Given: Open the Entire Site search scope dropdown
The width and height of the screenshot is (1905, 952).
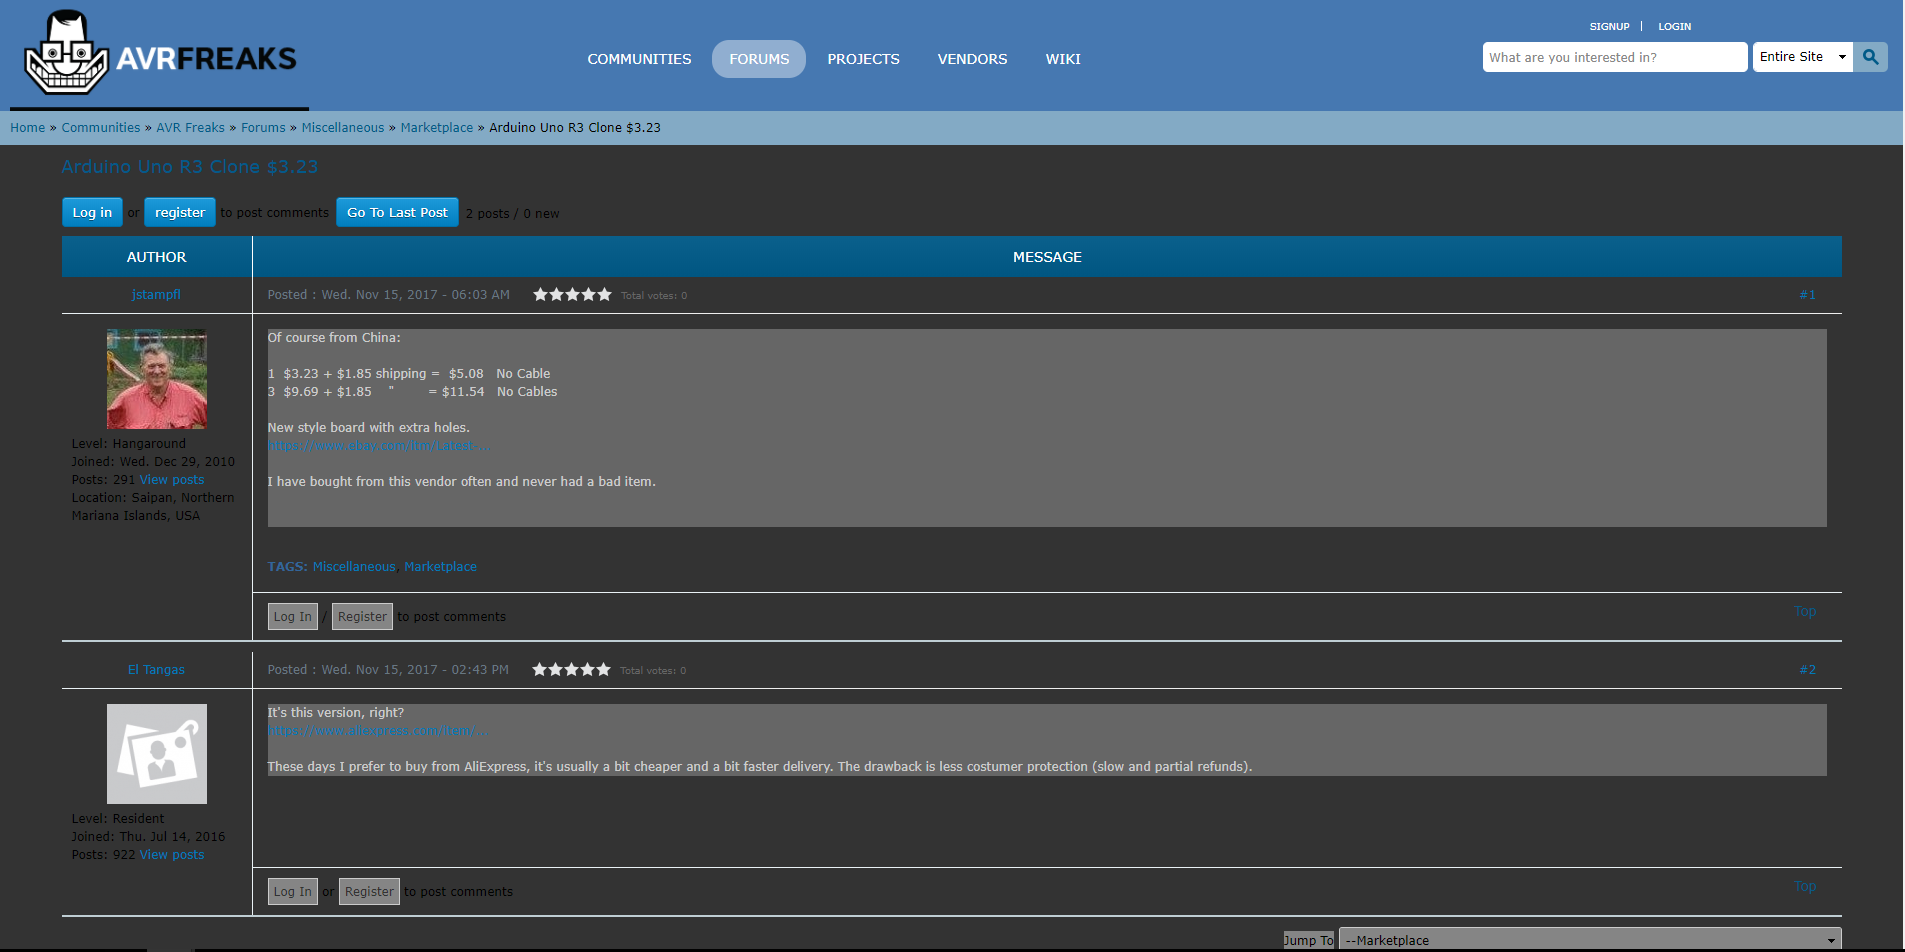Looking at the screenshot, I should tap(1802, 57).
